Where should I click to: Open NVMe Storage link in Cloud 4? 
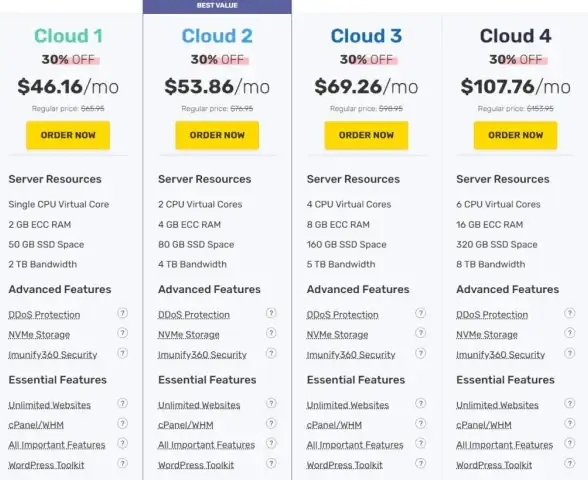(x=487, y=334)
